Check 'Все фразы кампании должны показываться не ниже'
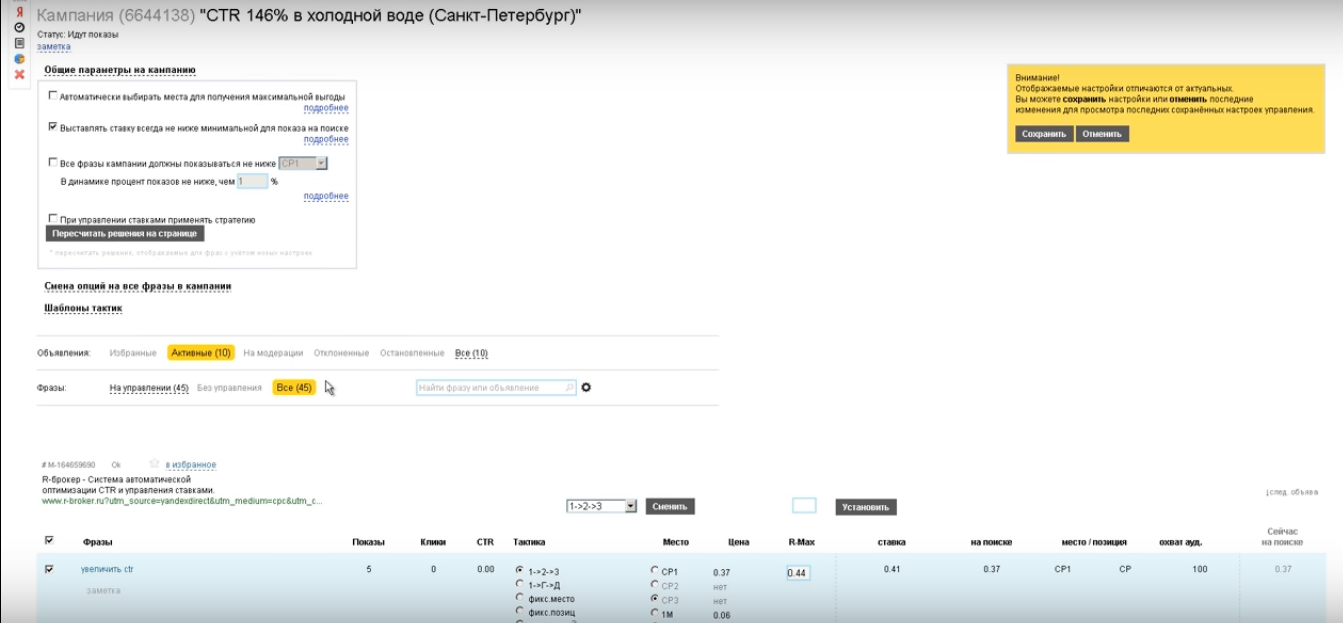 point(53,162)
